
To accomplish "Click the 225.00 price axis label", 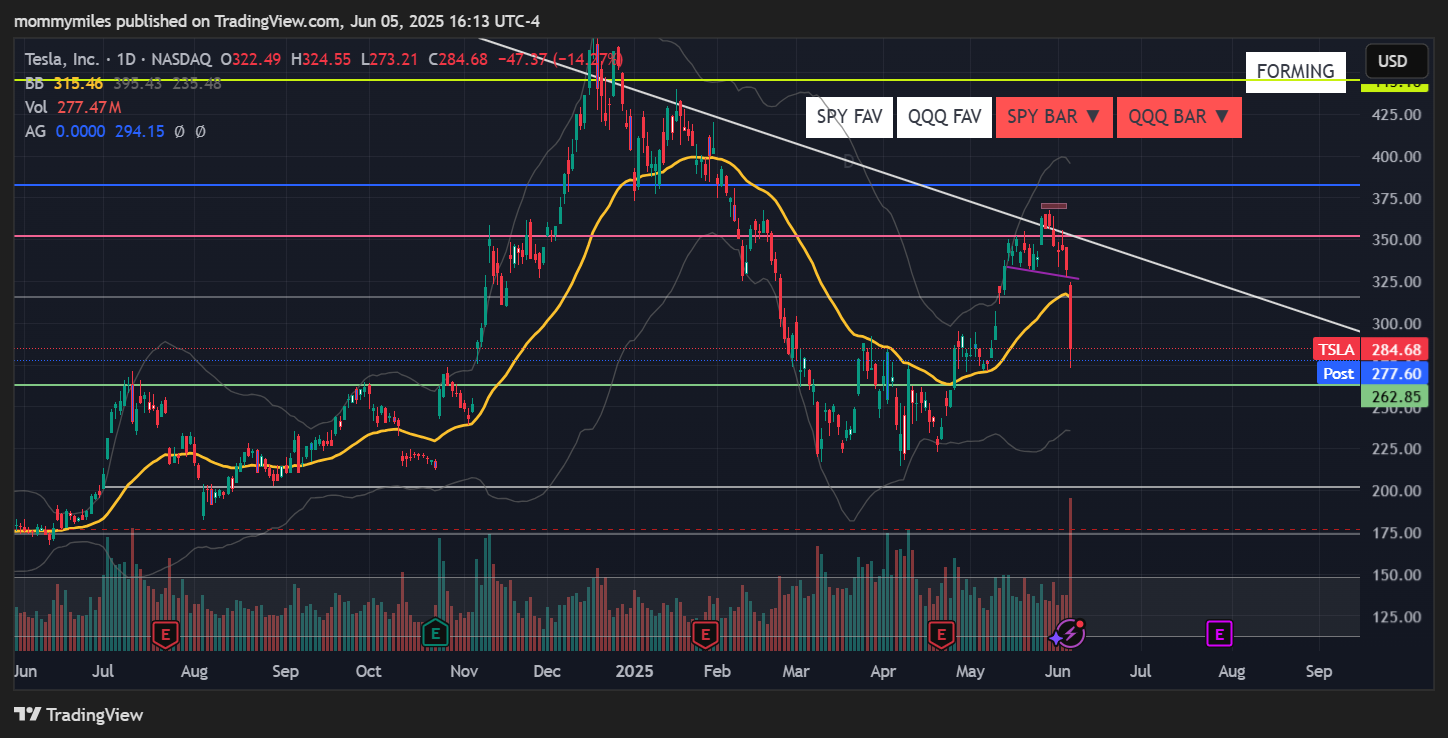I will click(x=1397, y=449).
